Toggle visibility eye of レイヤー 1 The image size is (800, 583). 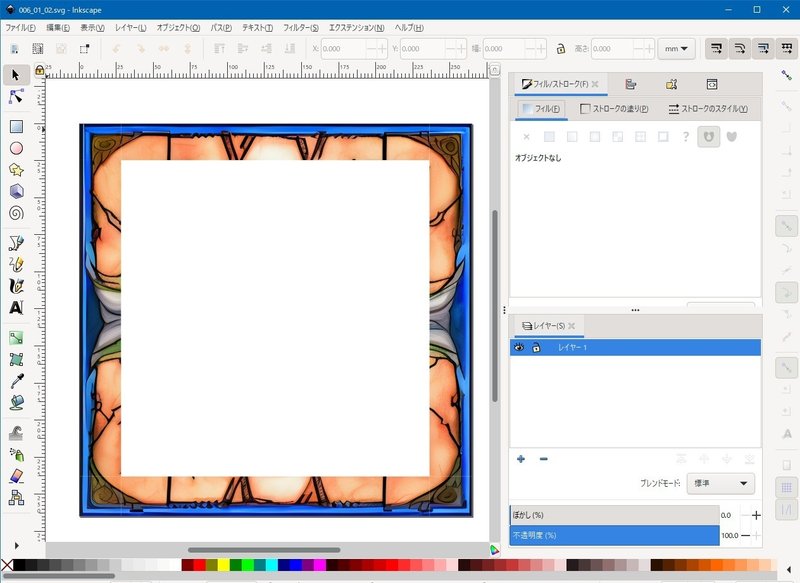tap(519, 347)
